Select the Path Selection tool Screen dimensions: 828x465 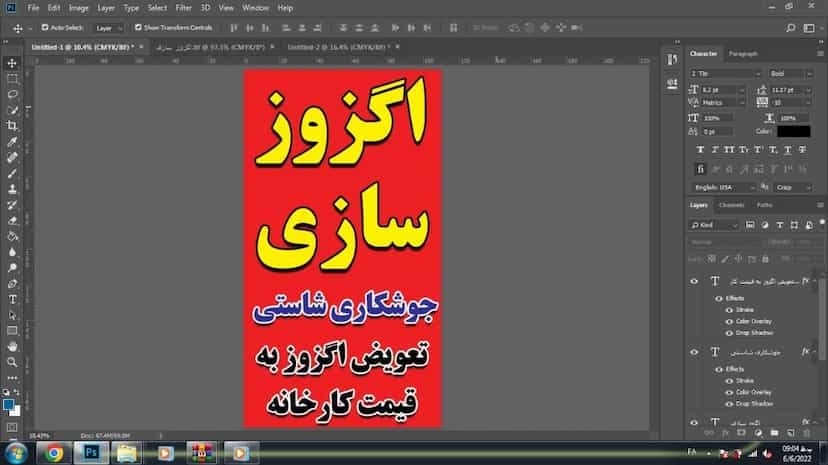point(12,315)
